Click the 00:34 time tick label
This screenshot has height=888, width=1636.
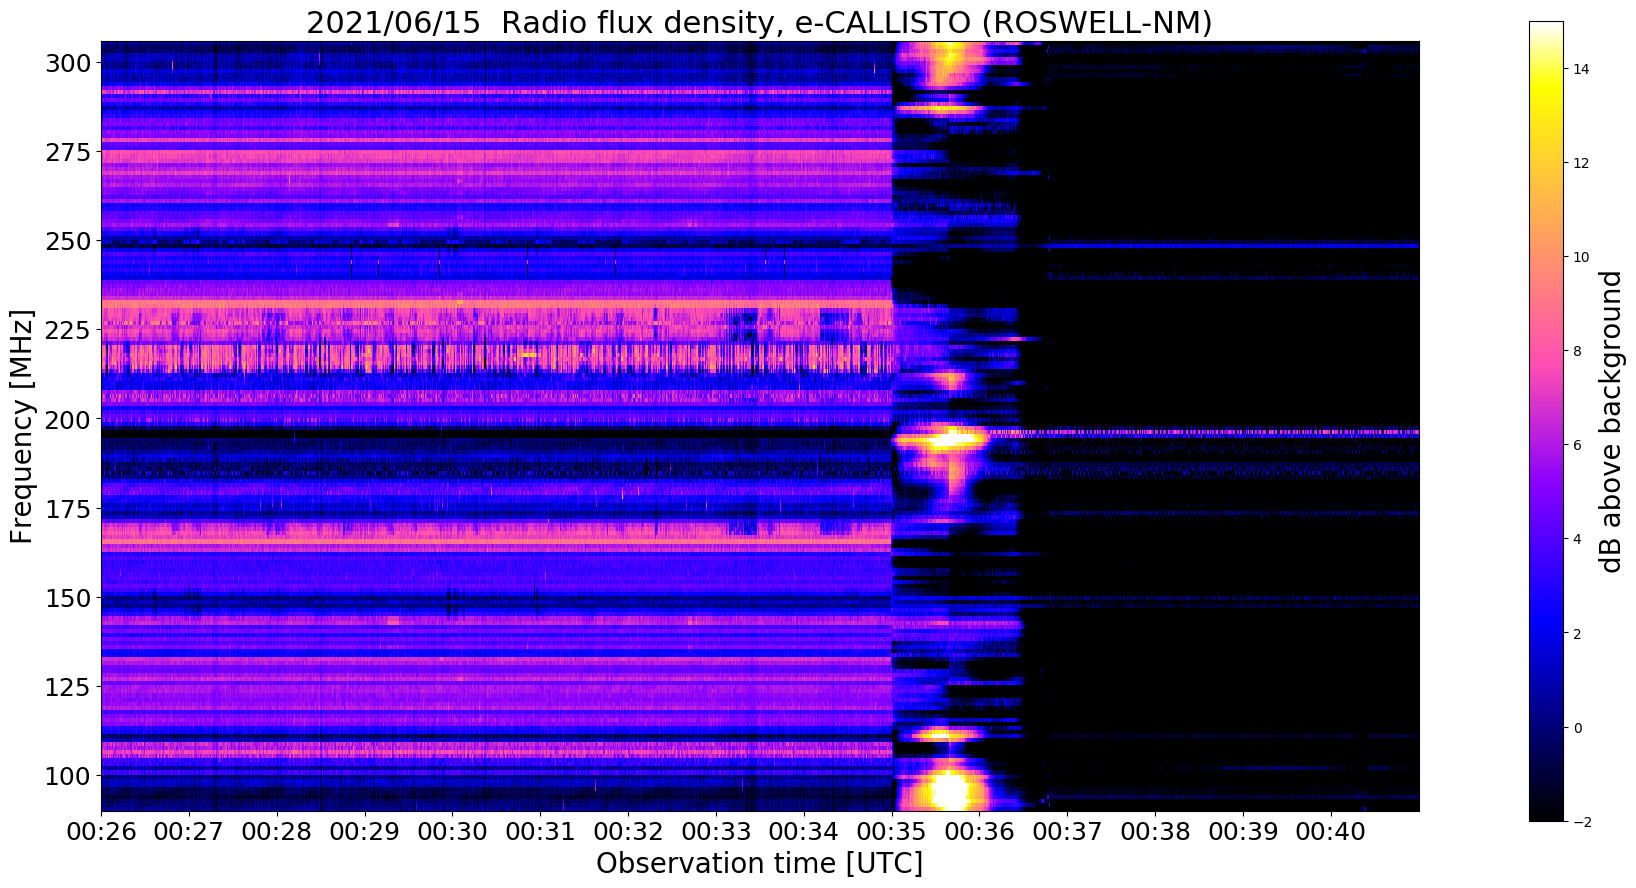(x=804, y=832)
